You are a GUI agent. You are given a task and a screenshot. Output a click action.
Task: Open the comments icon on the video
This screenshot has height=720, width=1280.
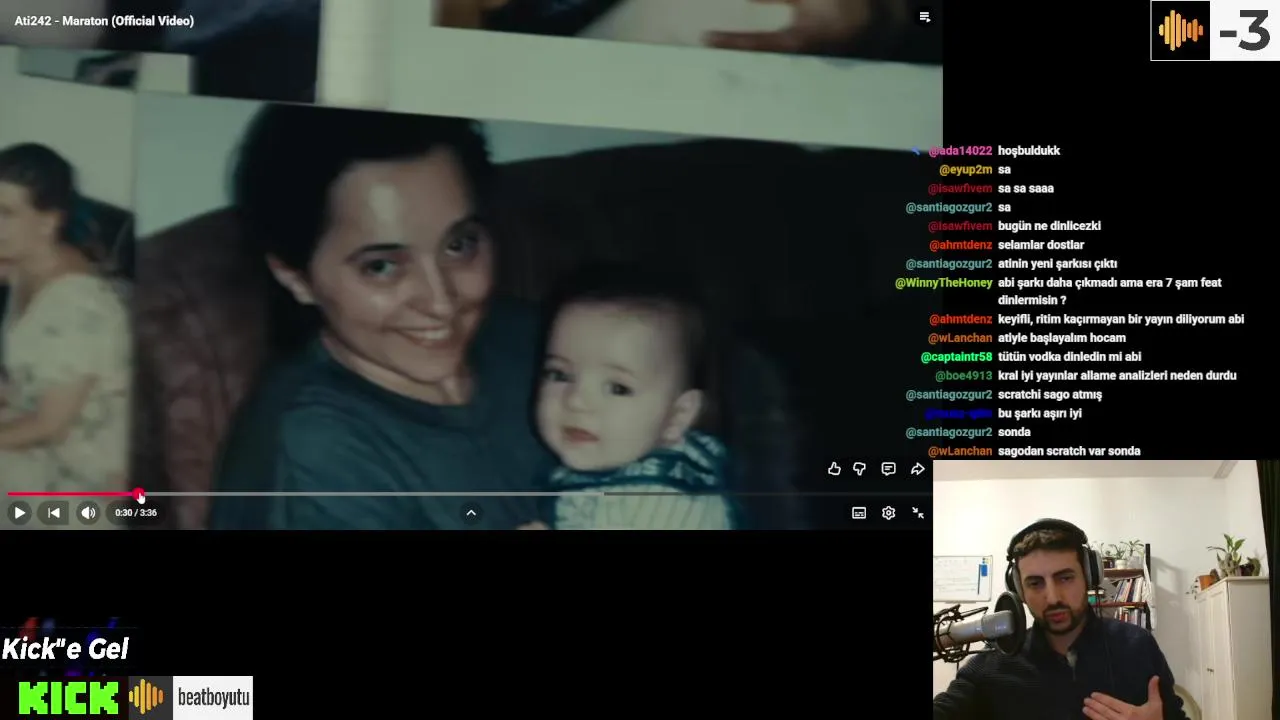(888, 469)
